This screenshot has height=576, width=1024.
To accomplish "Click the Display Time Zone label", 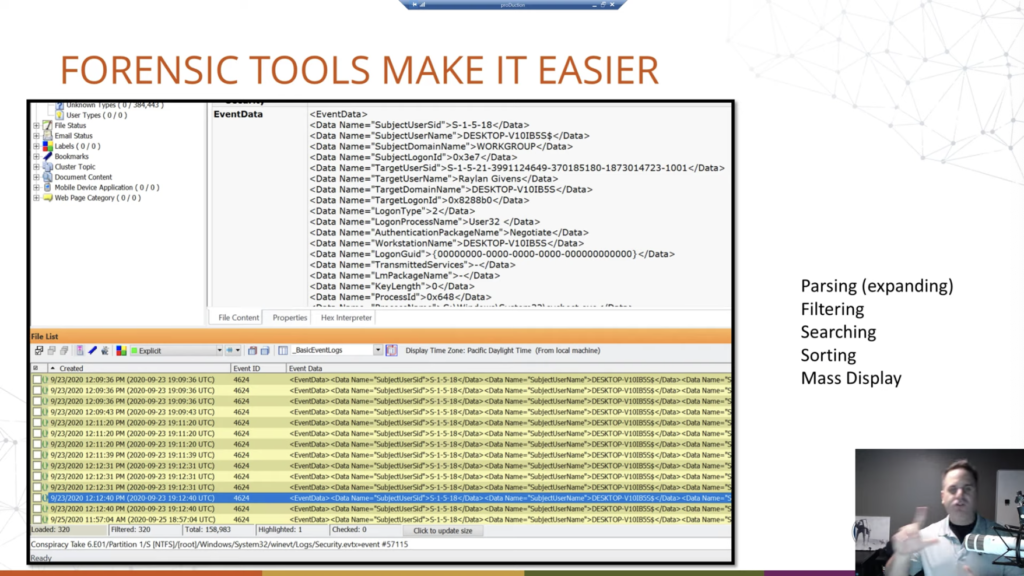I will 503,351.
